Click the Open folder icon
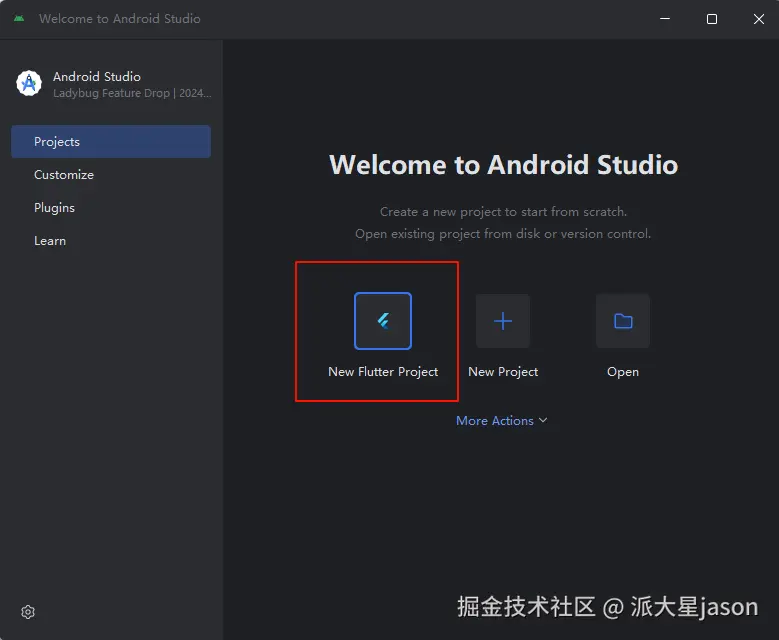 [623, 321]
